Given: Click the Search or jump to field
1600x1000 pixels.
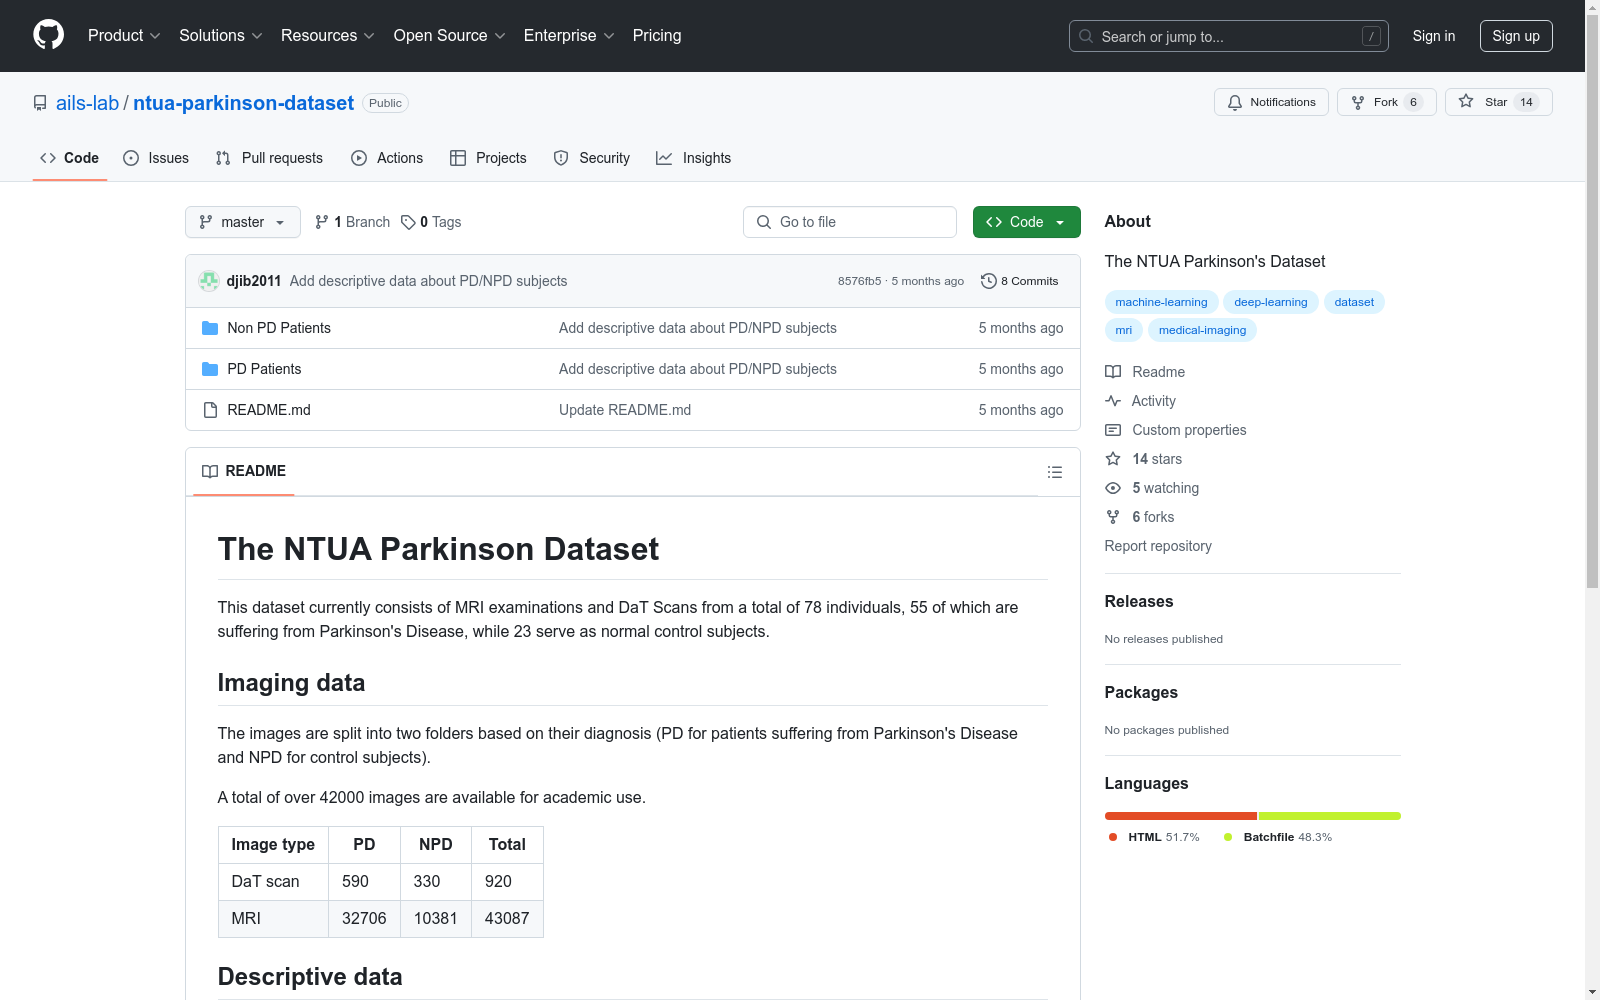Looking at the screenshot, I should coord(1229,36).
